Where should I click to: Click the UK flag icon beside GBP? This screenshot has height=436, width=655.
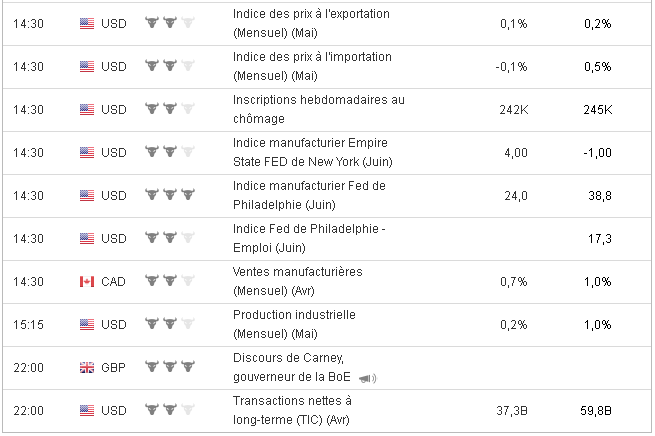(86, 367)
